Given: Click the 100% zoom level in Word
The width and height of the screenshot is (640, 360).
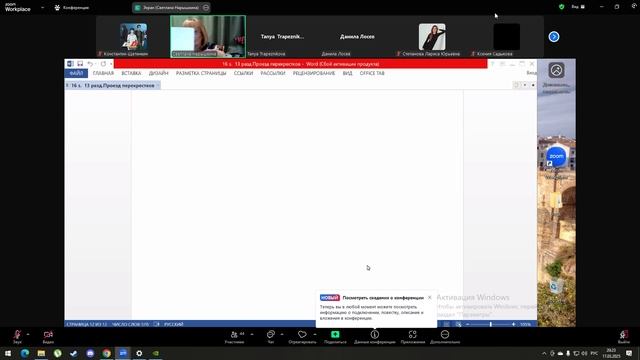Looking at the screenshot, I should (x=525, y=324).
